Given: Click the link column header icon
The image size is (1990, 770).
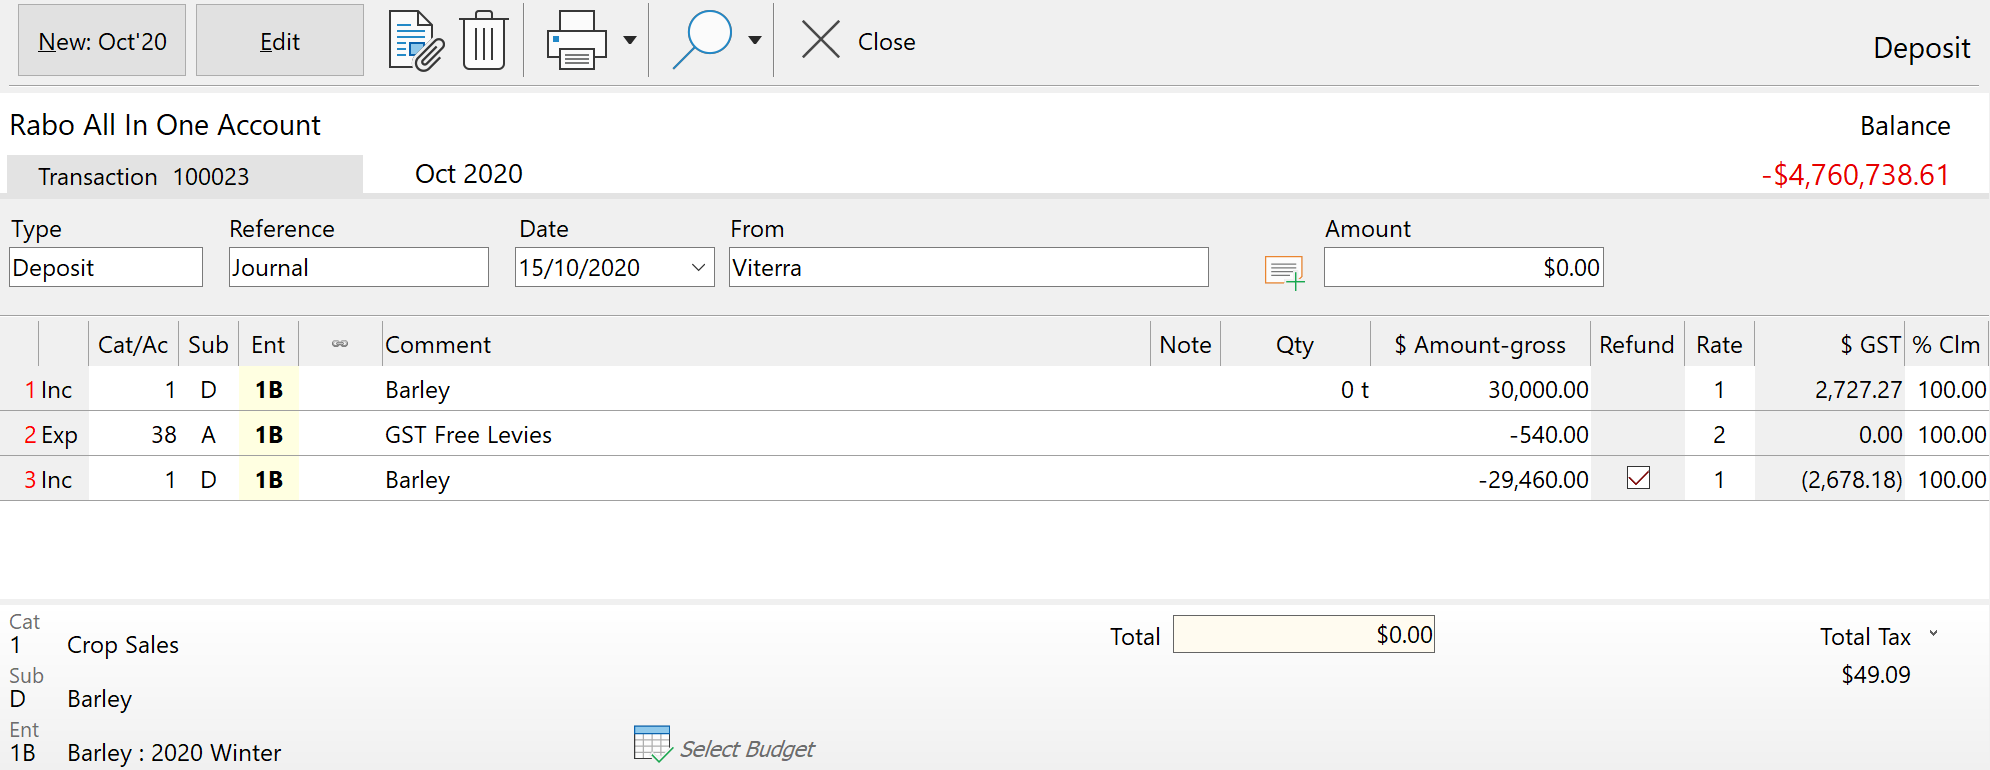Looking at the screenshot, I should pyautogui.click(x=340, y=344).
